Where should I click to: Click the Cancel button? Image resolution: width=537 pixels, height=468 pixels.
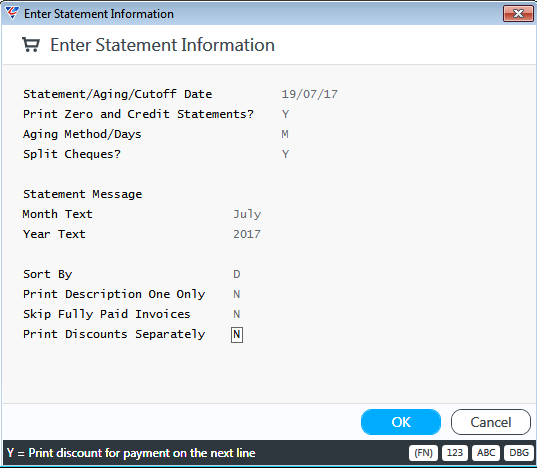click(x=491, y=422)
